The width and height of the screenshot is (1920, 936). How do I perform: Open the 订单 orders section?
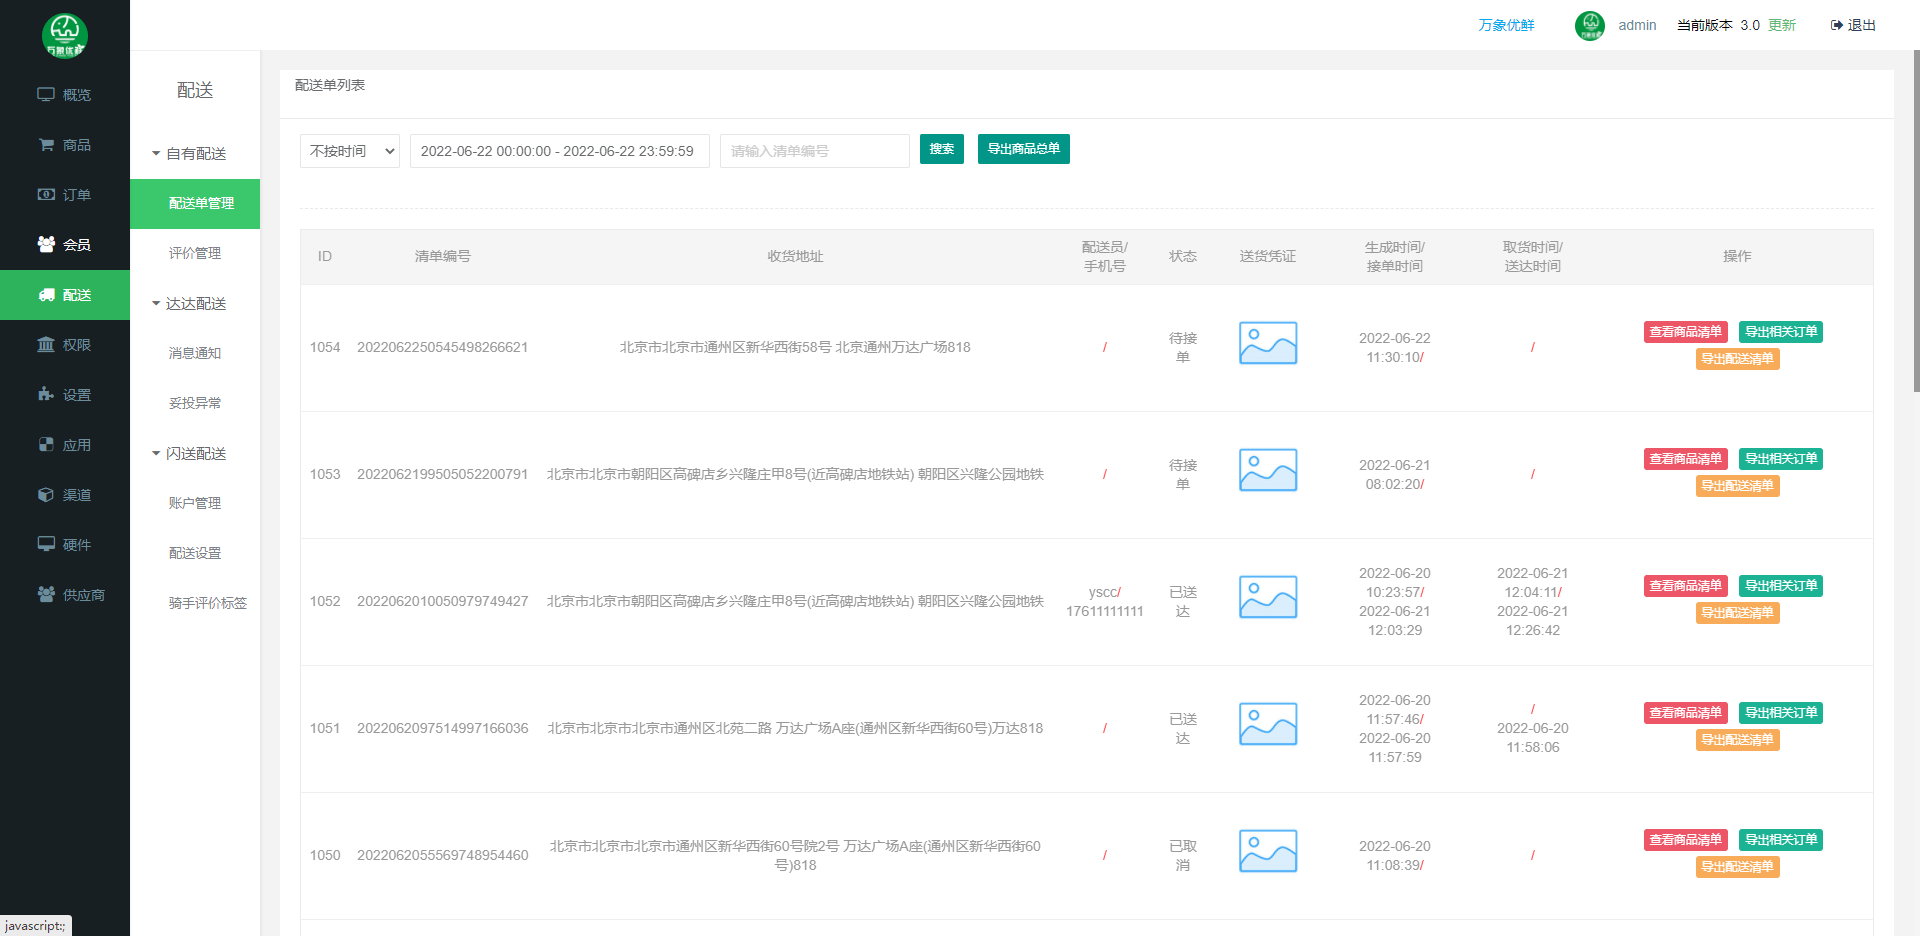[65, 194]
